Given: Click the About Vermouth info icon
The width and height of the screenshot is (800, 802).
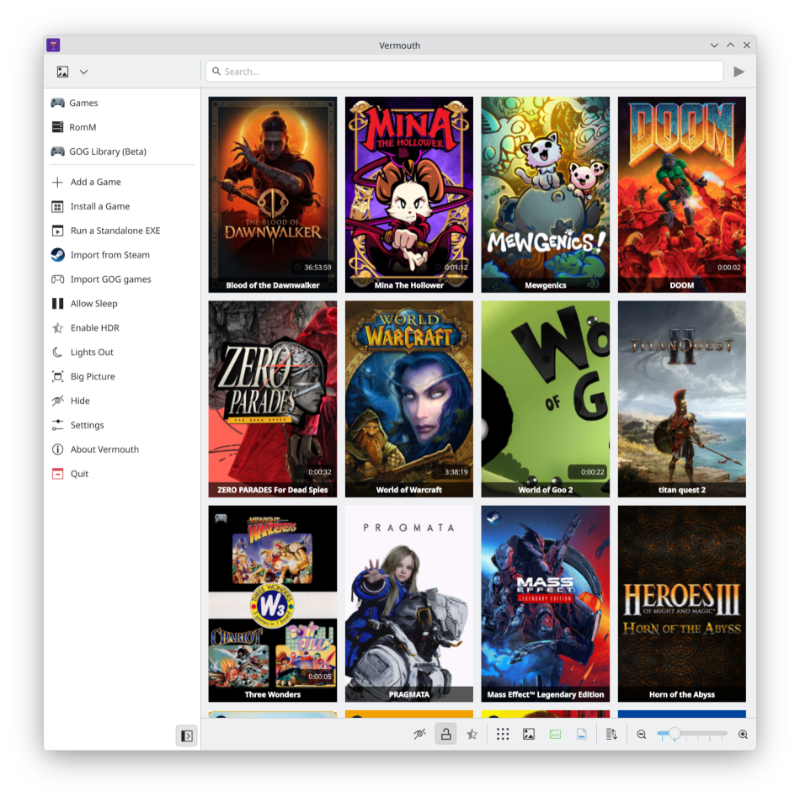Looking at the screenshot, I should 58,449.
